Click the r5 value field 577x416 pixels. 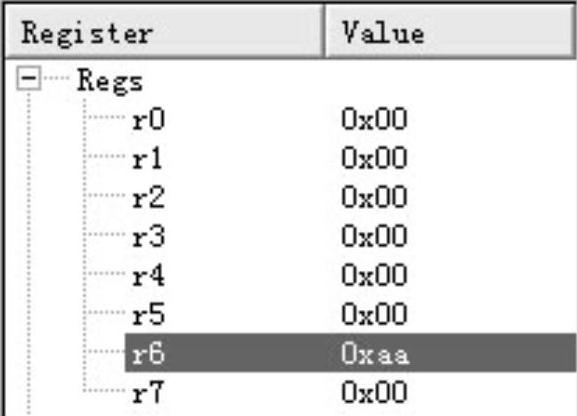point(374,314)
